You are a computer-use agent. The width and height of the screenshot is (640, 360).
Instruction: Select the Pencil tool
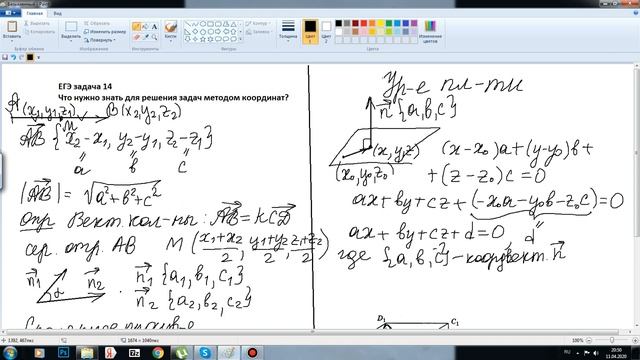pos(137,27)
